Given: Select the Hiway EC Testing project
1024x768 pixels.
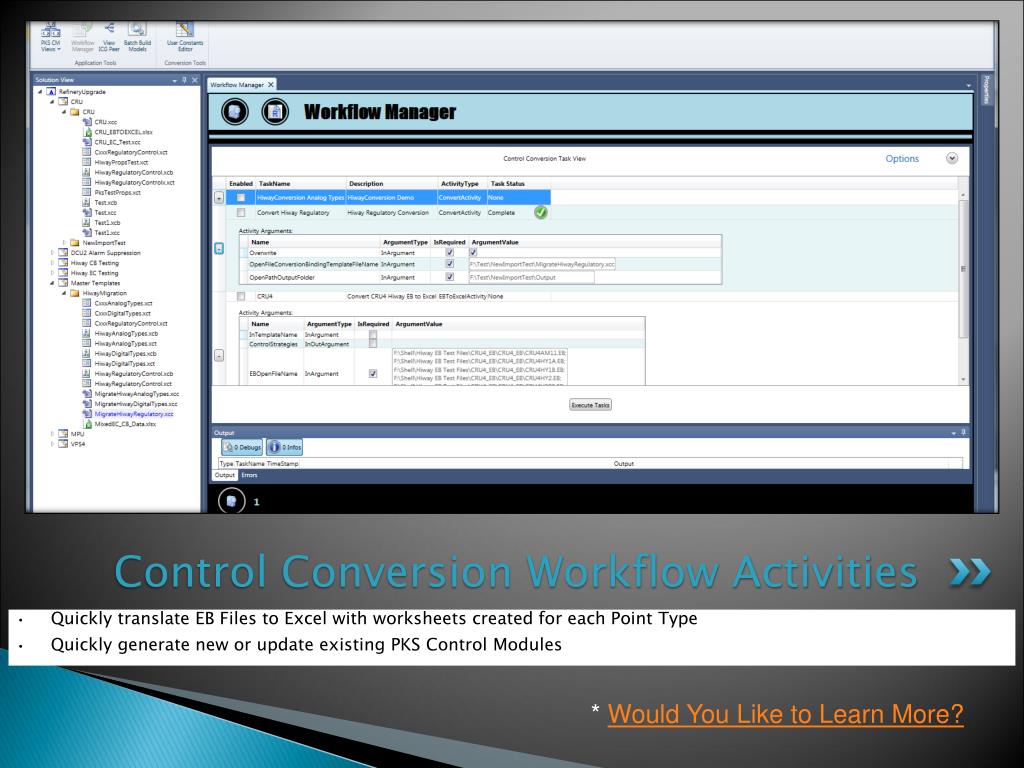Looking at the screenshot, I should coord(94,273).
